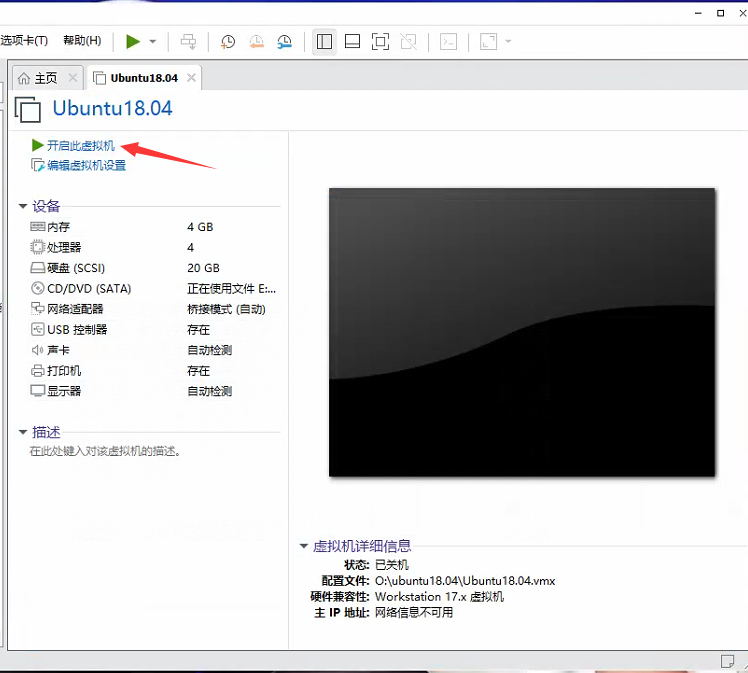Screen dimensions: 748x673
Task: Select the 显示器 device row
Action: coord(153,391)
